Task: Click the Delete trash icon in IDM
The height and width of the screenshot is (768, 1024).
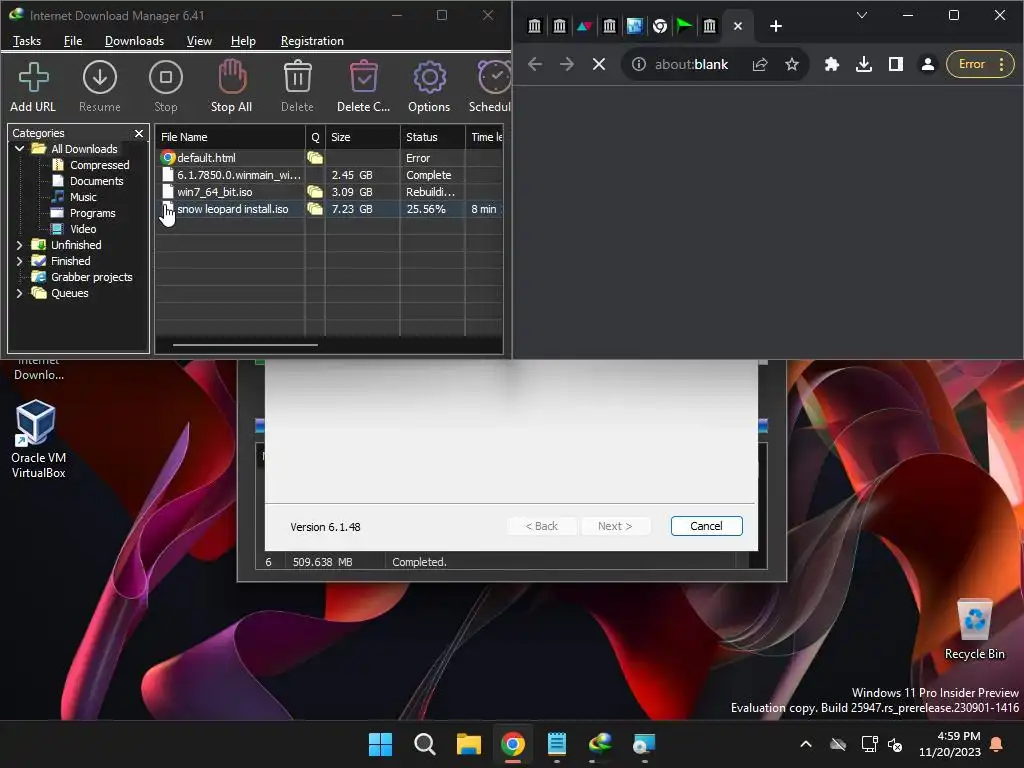Action: click(297, 87)
